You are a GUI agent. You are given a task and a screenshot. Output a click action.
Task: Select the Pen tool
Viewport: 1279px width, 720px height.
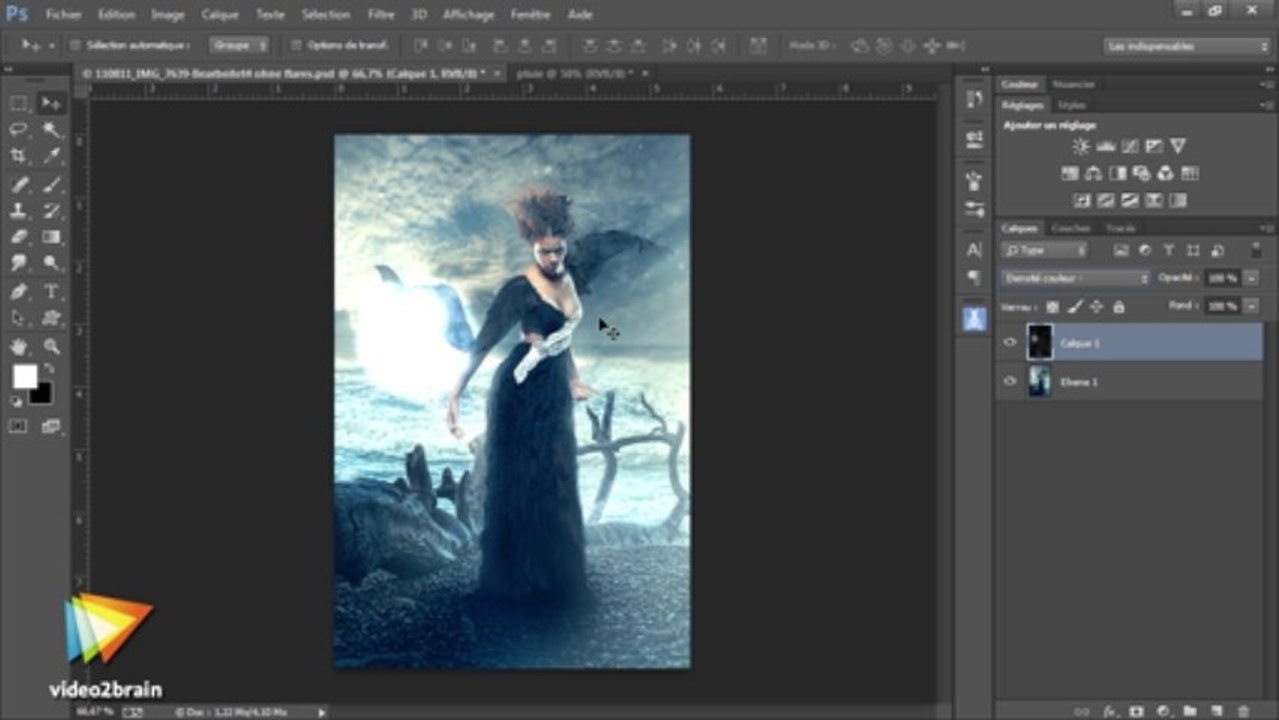[x=19, y=292]
